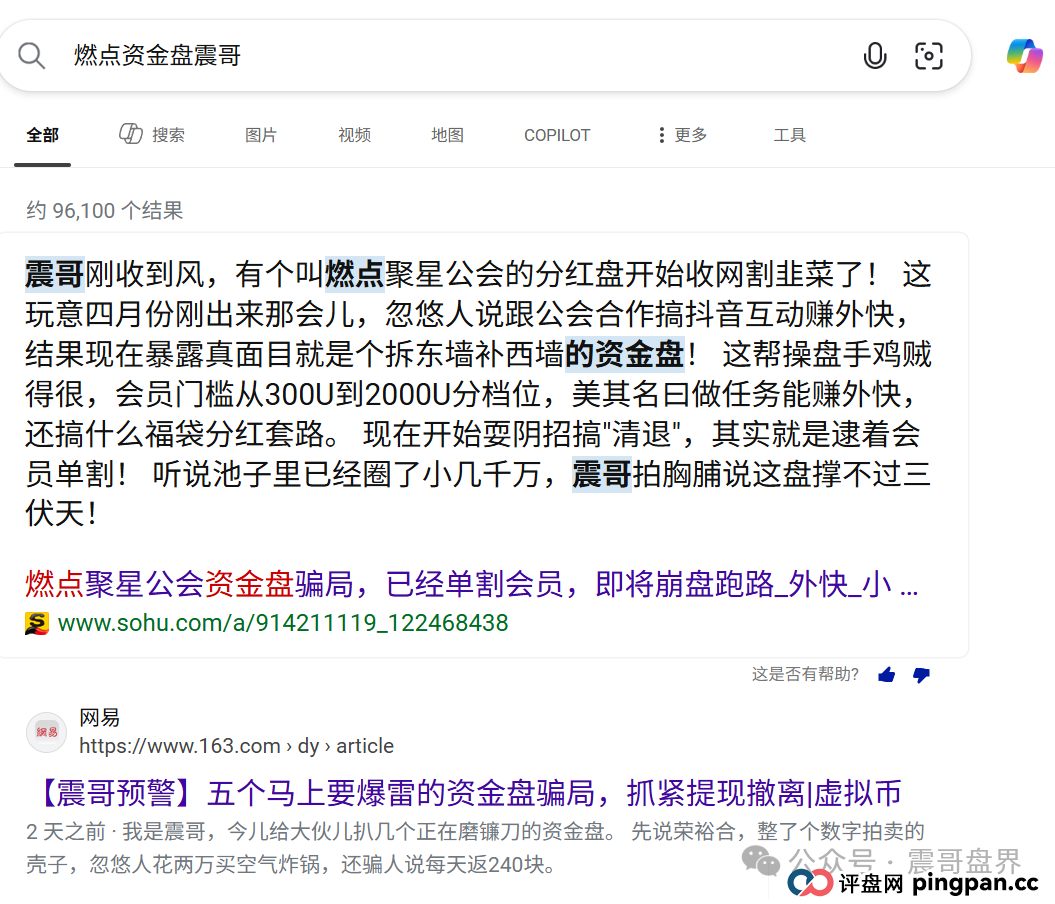This screenshot has width=1055, height=904.
Task: Give thumbs down on the answer feedback
Action: (x=921, y=675)
